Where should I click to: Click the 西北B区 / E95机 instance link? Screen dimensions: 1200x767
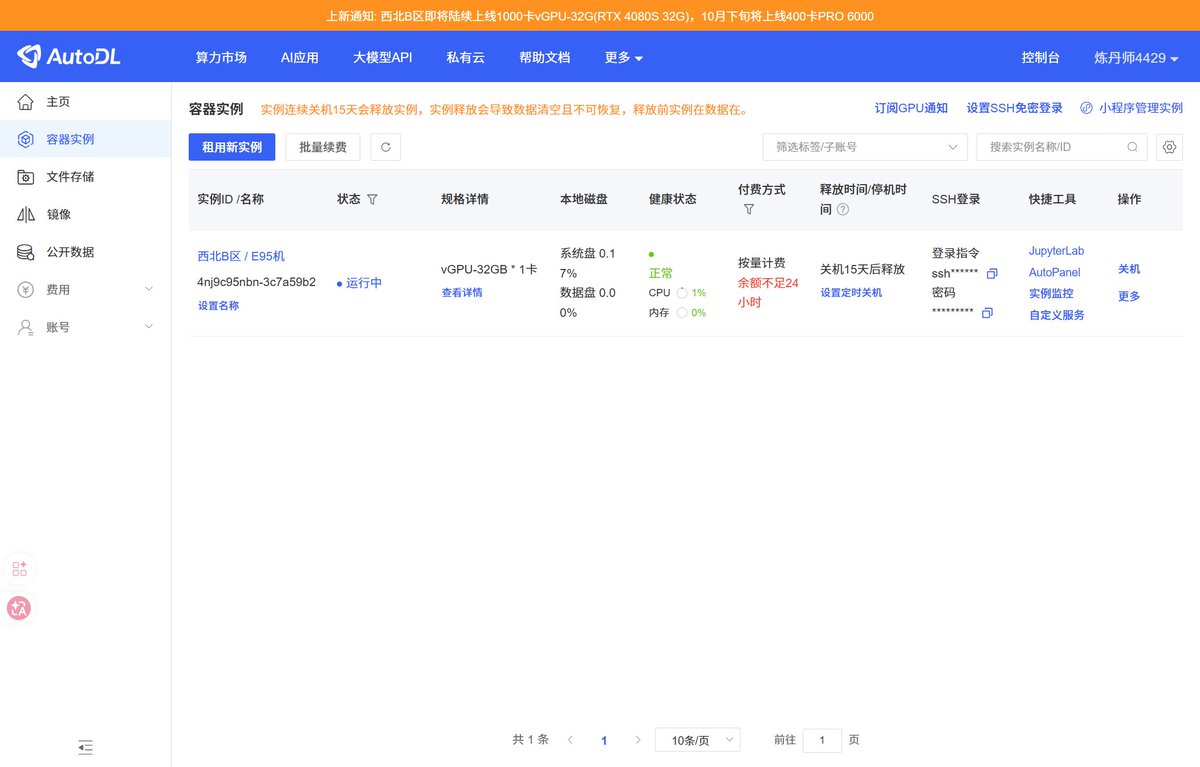[x=241, y=256]
